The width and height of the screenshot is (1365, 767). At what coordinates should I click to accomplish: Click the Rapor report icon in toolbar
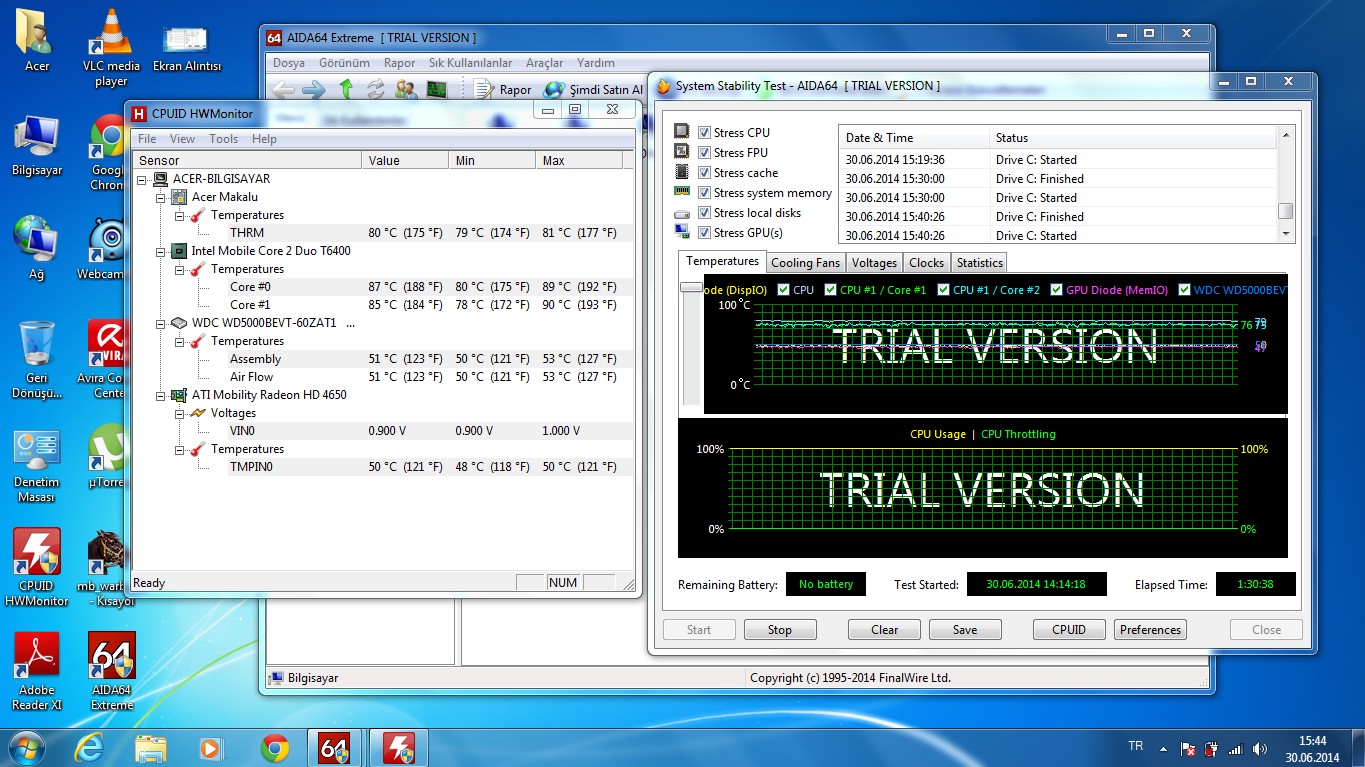point(485,89)
